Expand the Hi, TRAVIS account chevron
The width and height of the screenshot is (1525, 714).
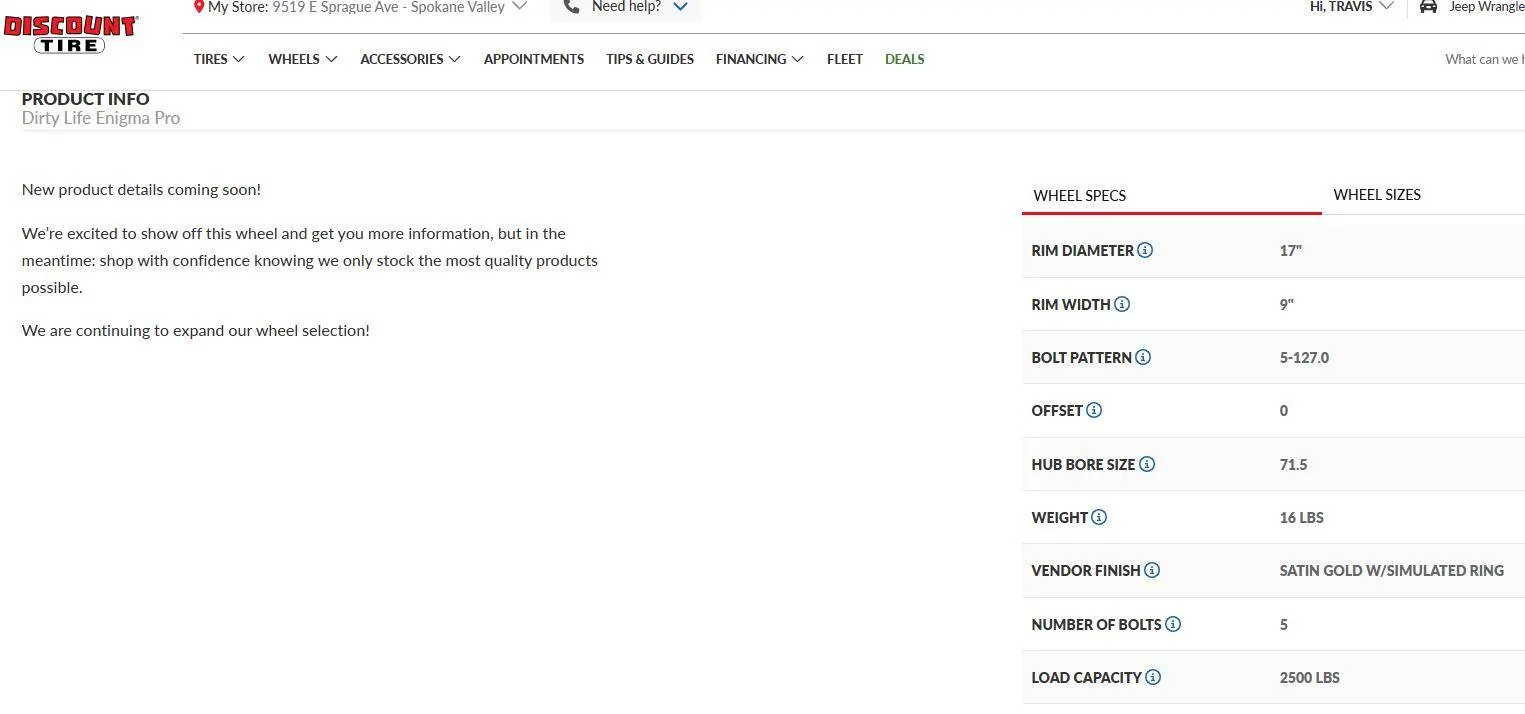[x=1386, y=6]
